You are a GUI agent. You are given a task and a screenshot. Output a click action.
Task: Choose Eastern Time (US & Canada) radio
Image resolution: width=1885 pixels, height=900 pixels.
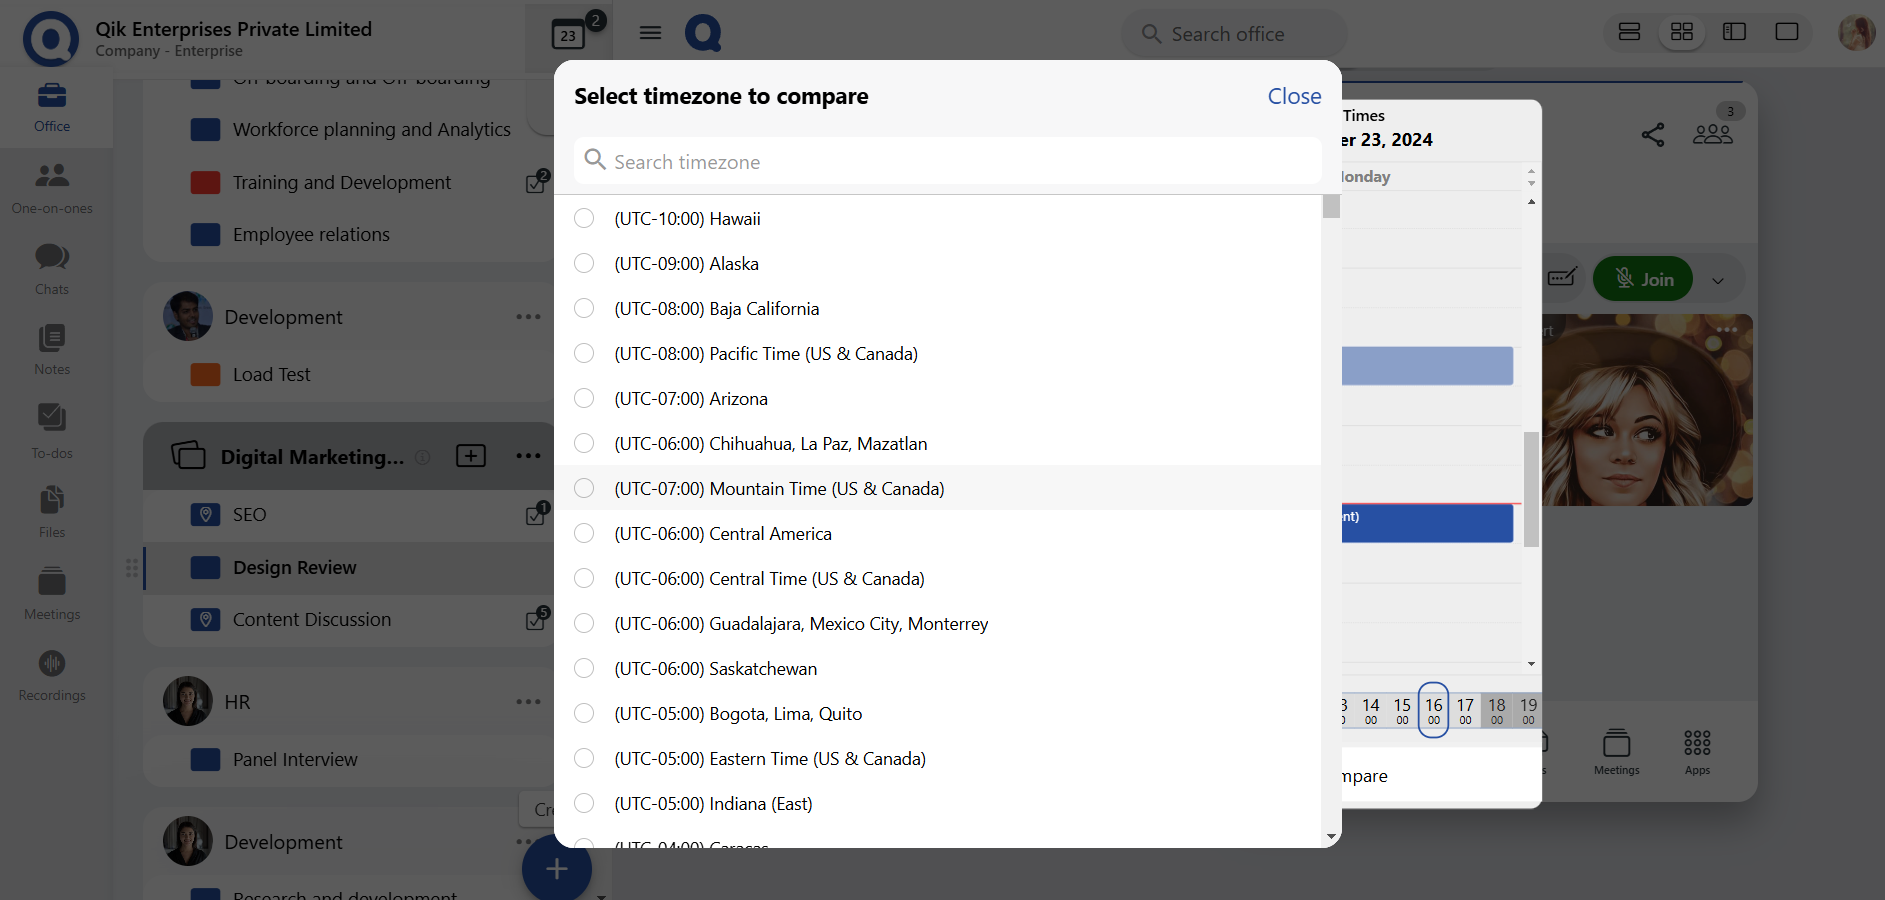[x=584, y=759]
